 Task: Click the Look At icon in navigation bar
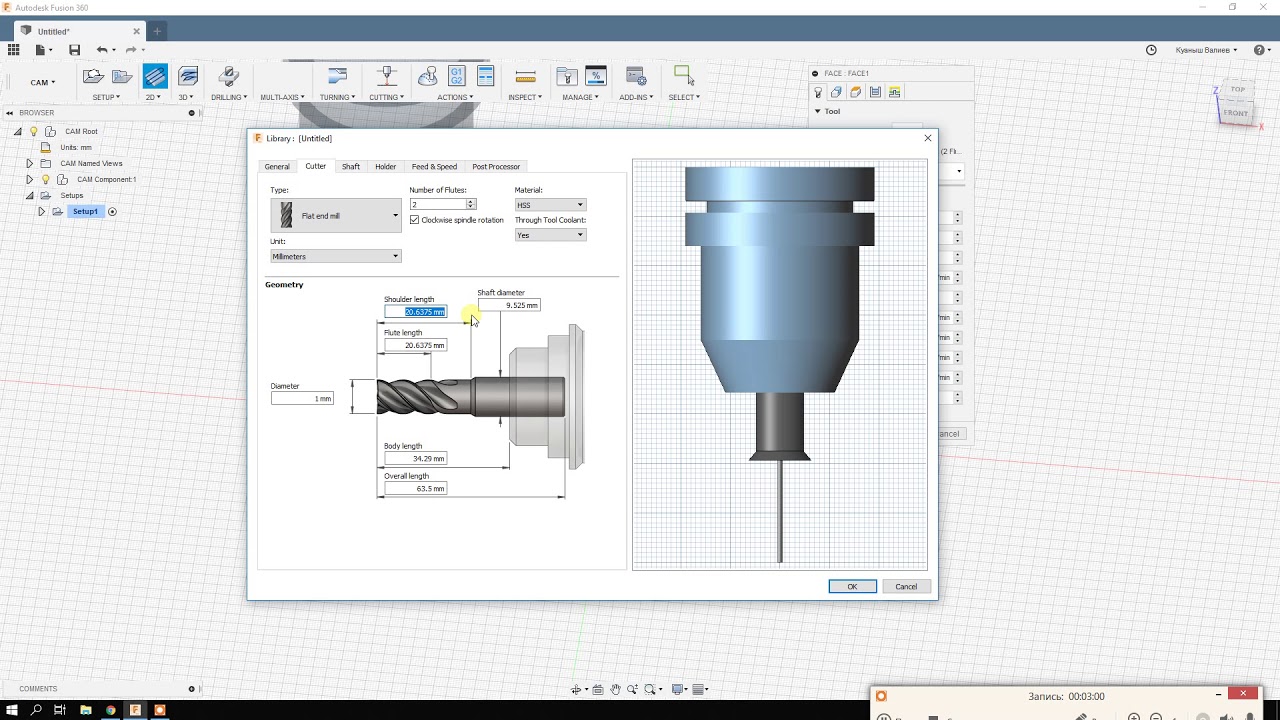coord(598,689)
